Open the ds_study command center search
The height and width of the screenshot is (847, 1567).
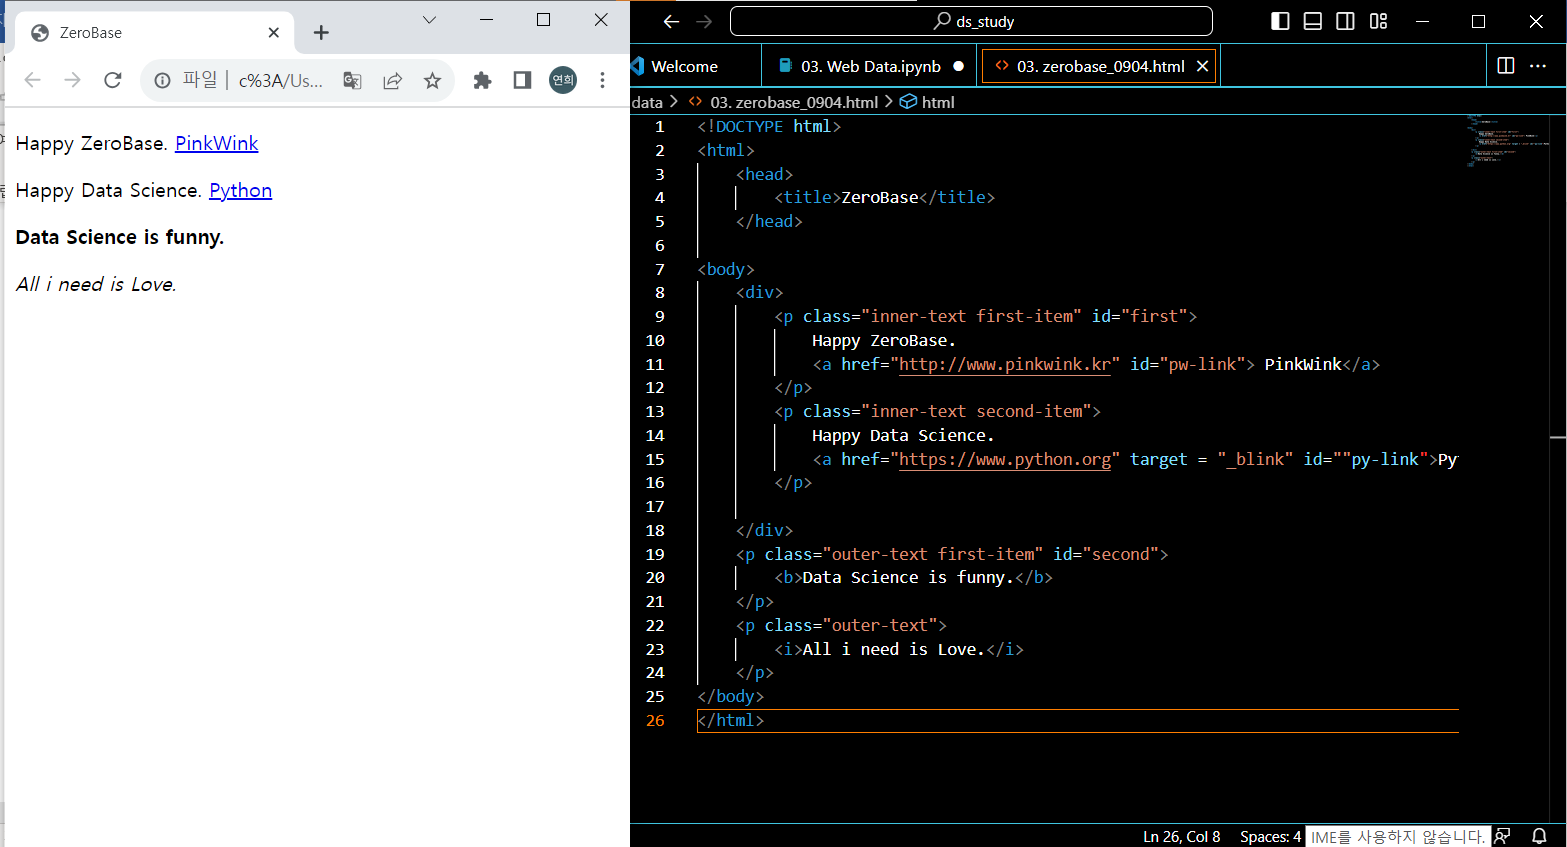point(971,21)
